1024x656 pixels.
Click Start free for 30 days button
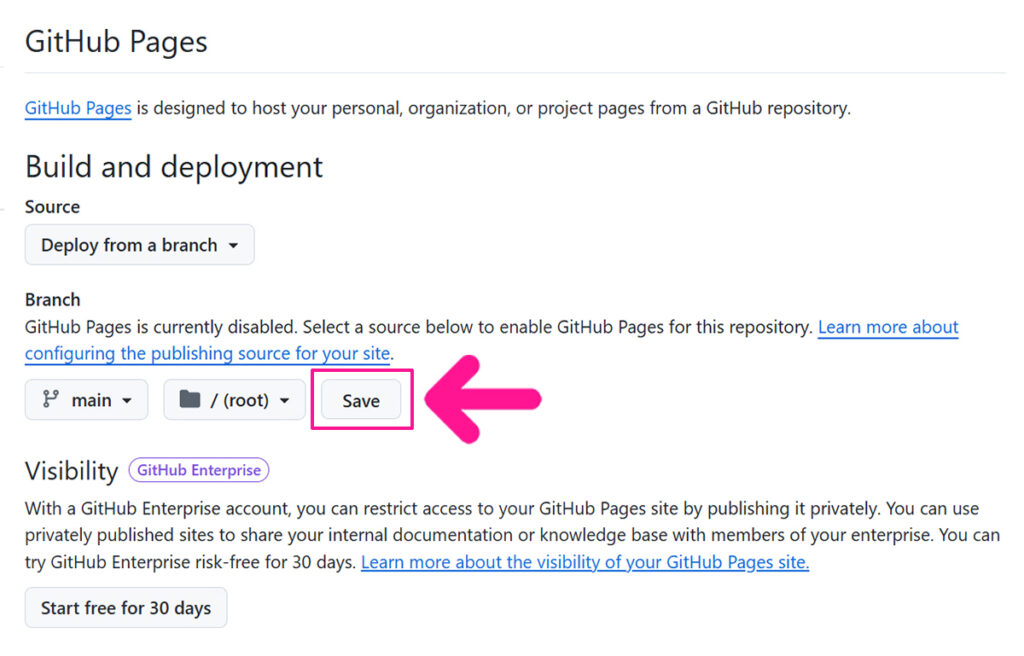(126, 608)
